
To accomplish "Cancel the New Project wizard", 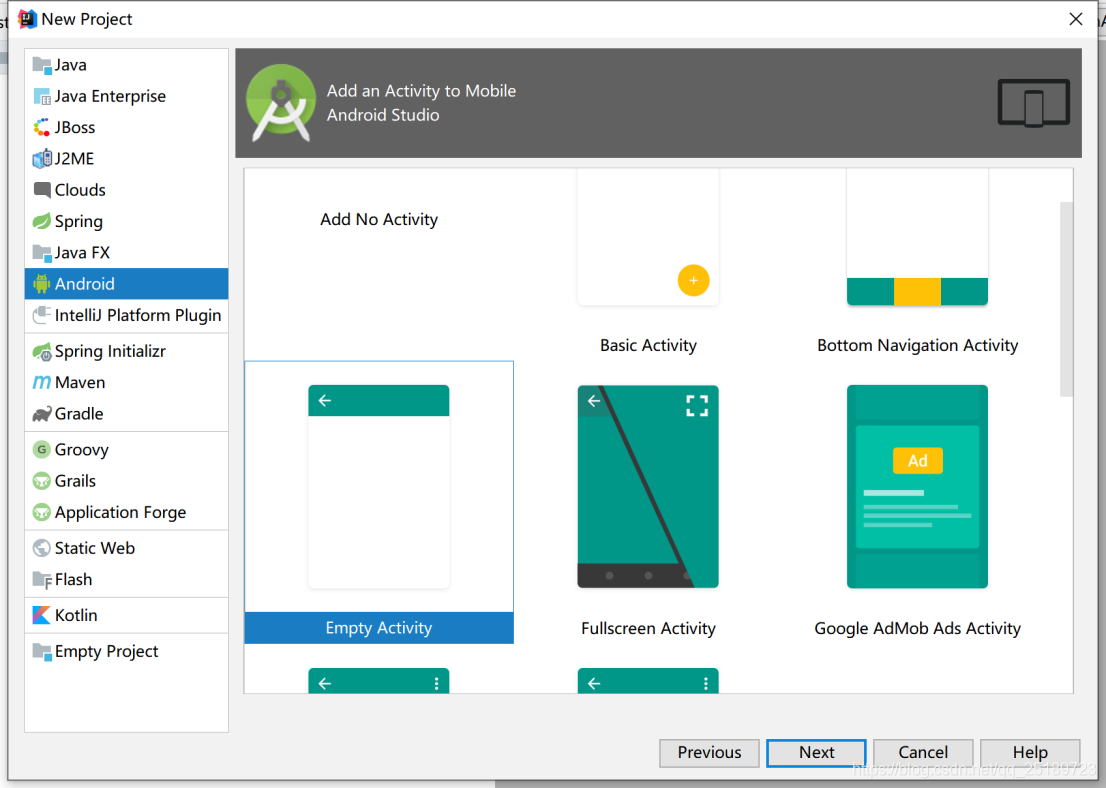I will pos(923,753).
